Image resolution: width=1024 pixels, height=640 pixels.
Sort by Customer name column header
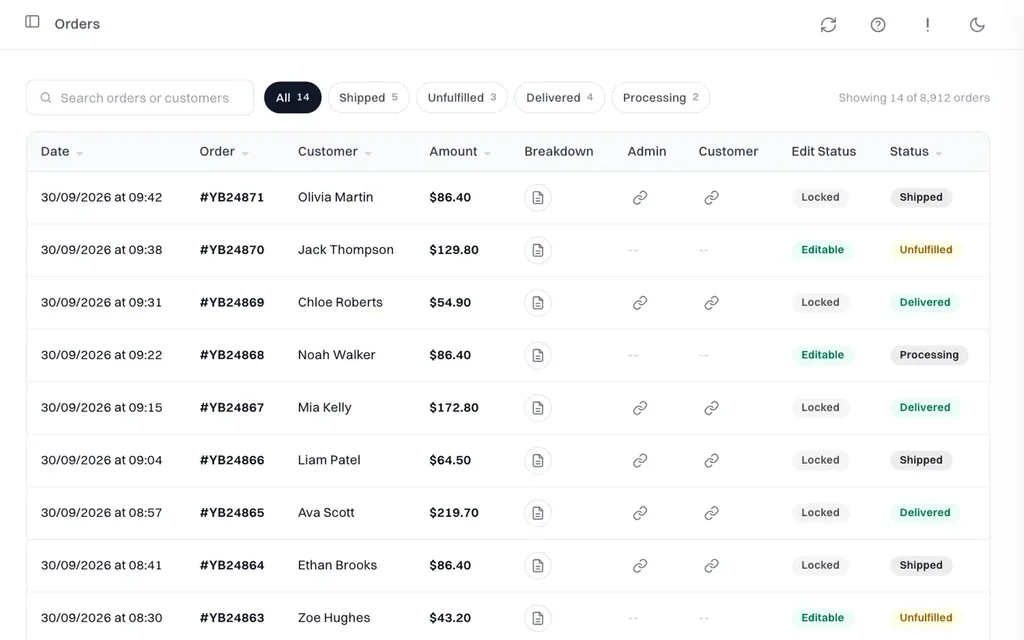click(334, 152)
